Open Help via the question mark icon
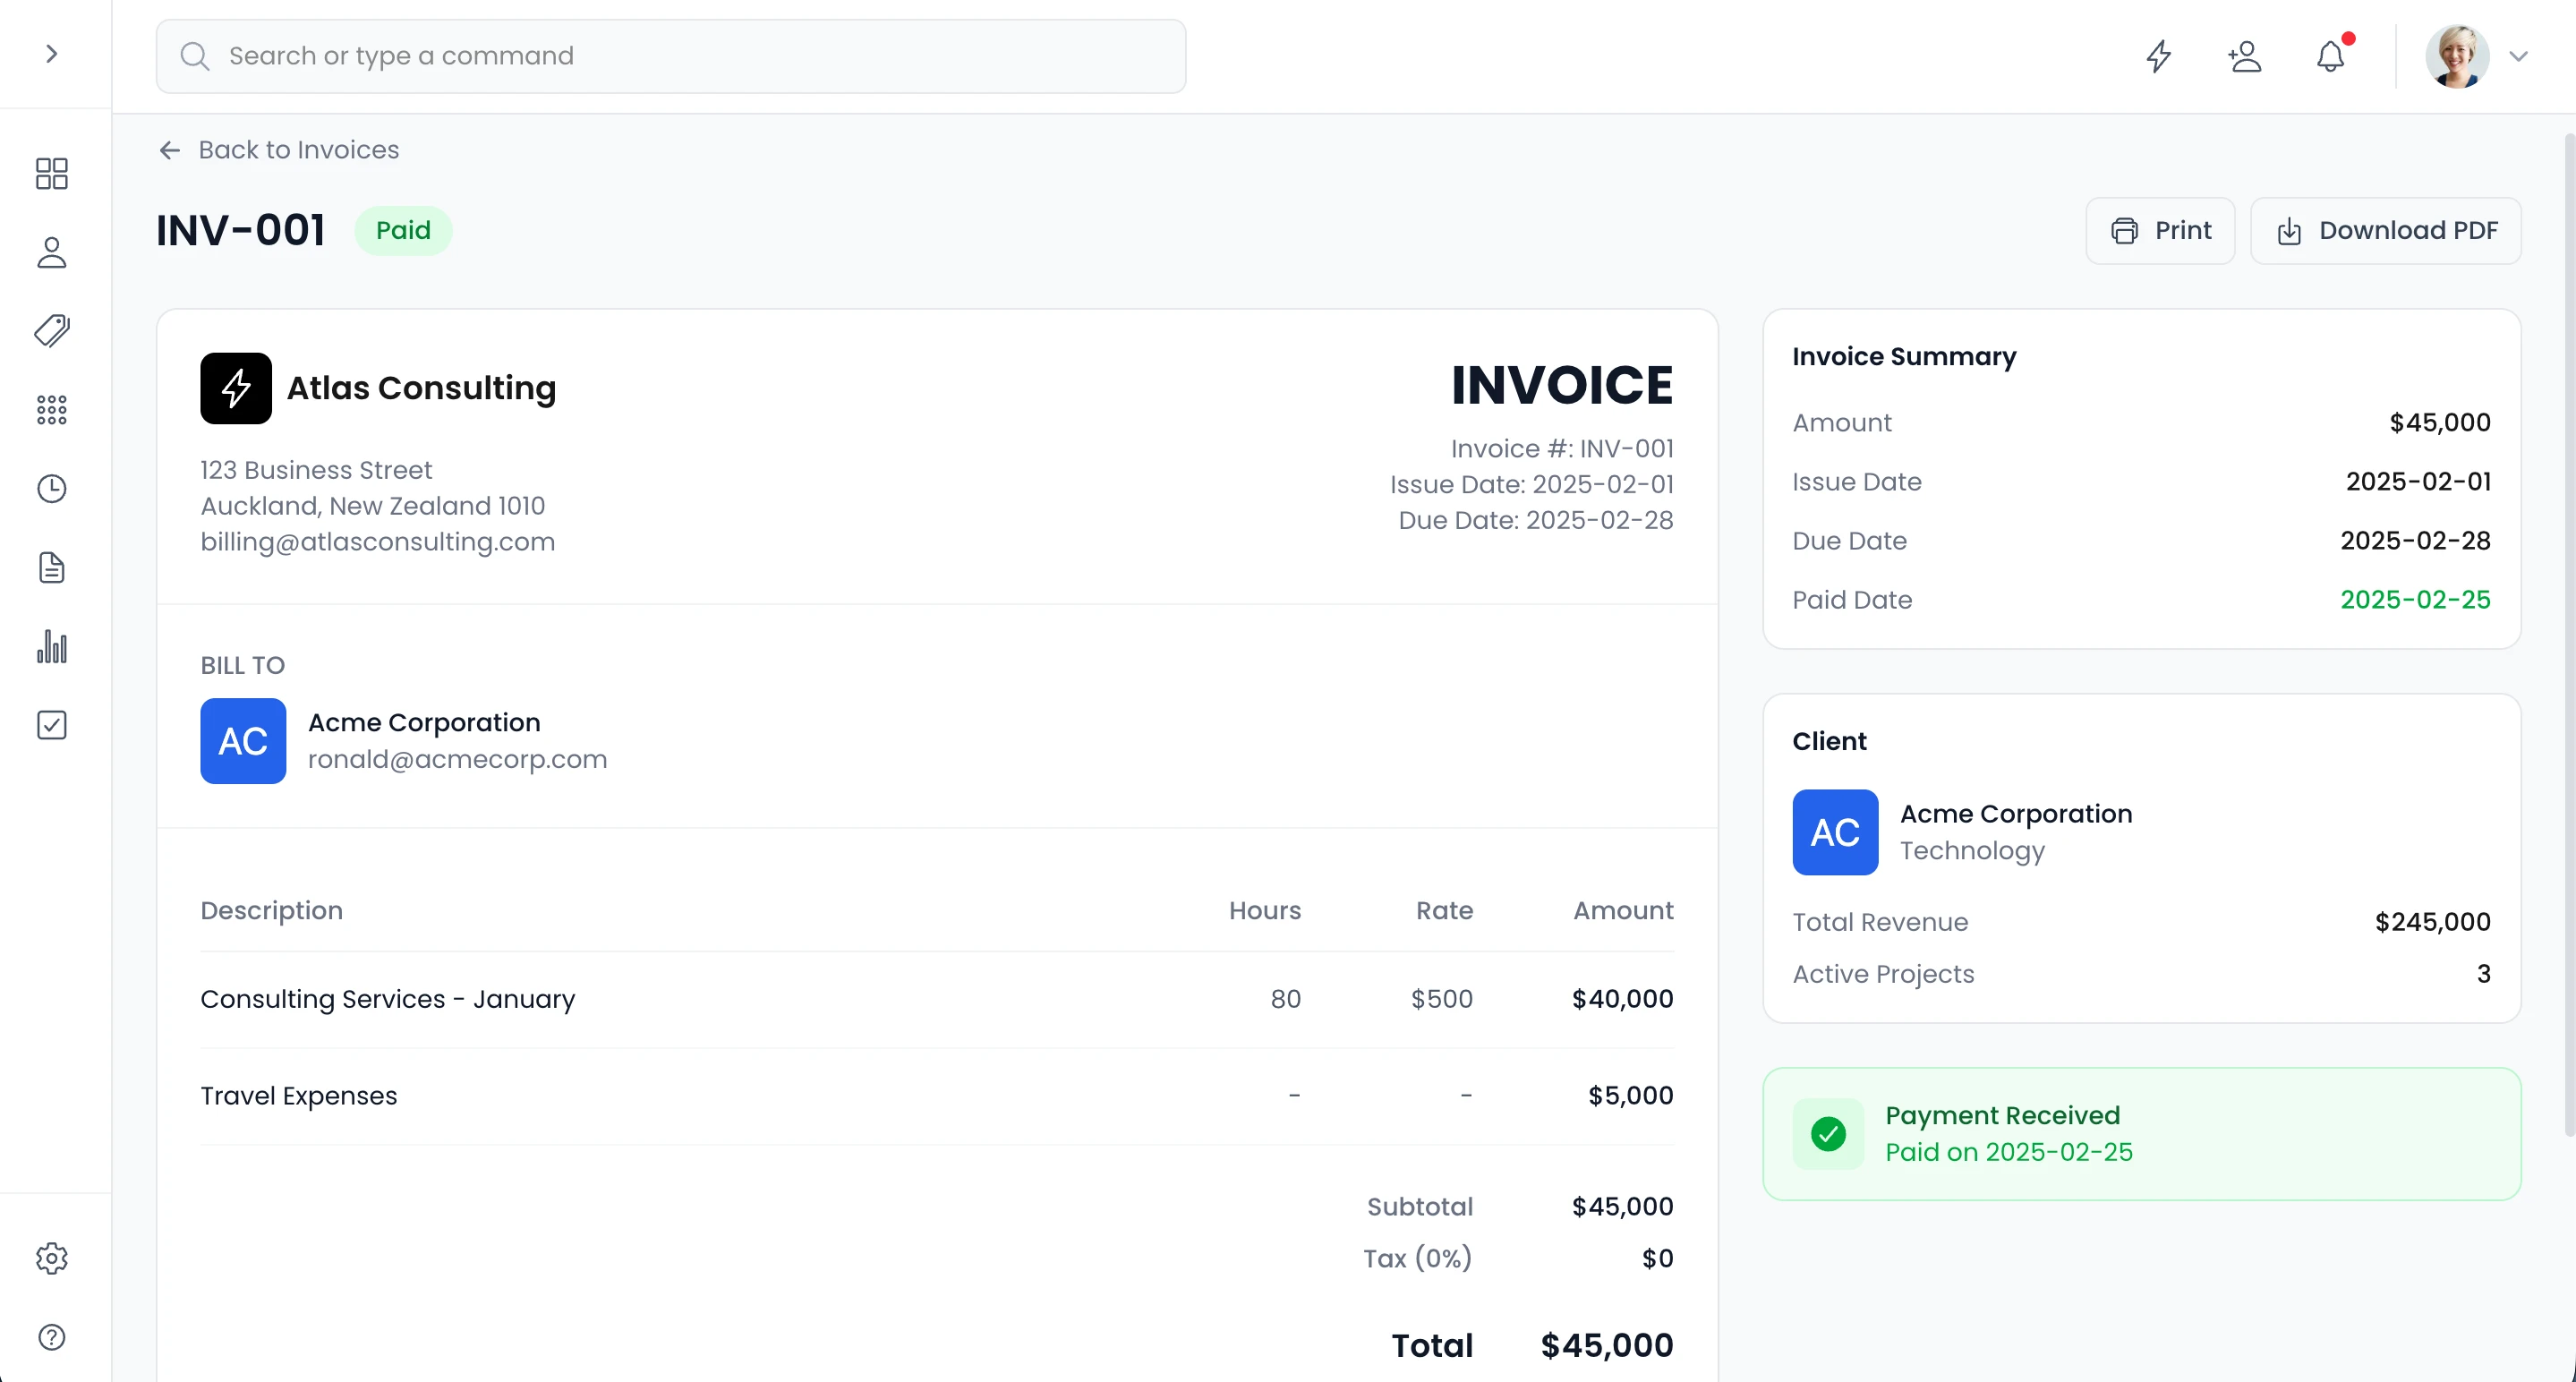2576x1382 pixels. coord(50,1337)
